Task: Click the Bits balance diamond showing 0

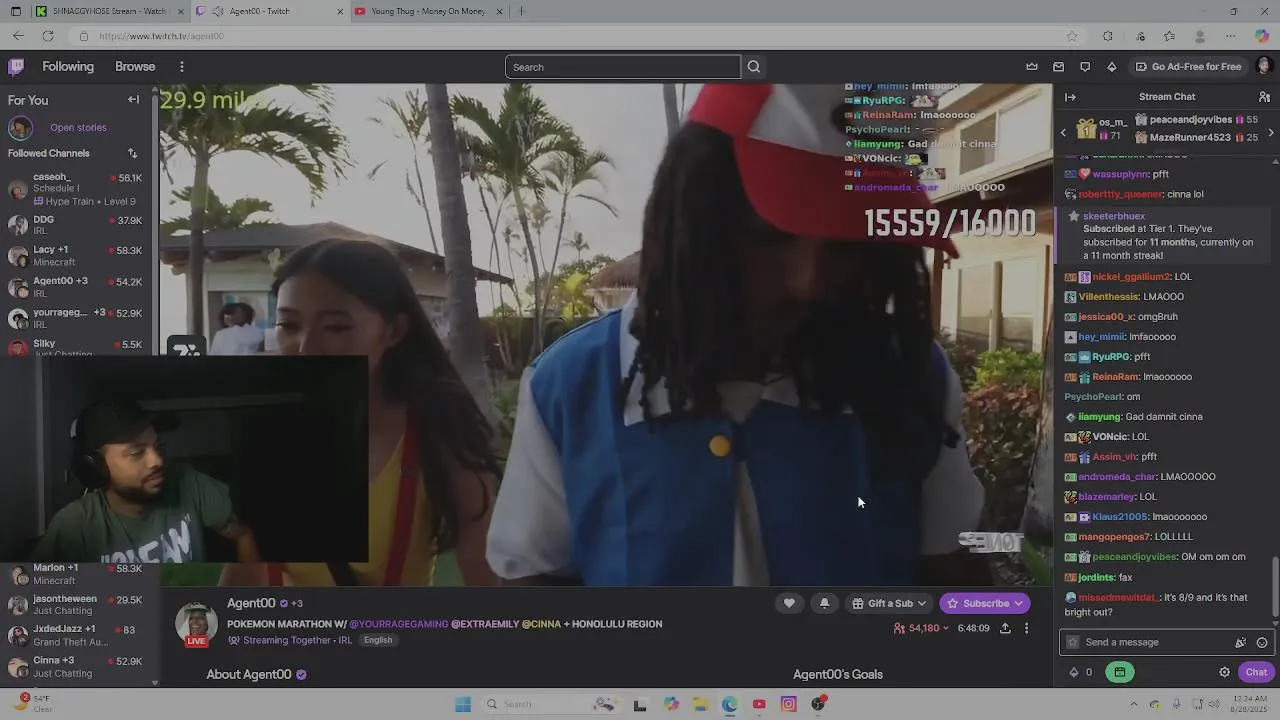Action: pyautogui.click(x=1080, y=672)
